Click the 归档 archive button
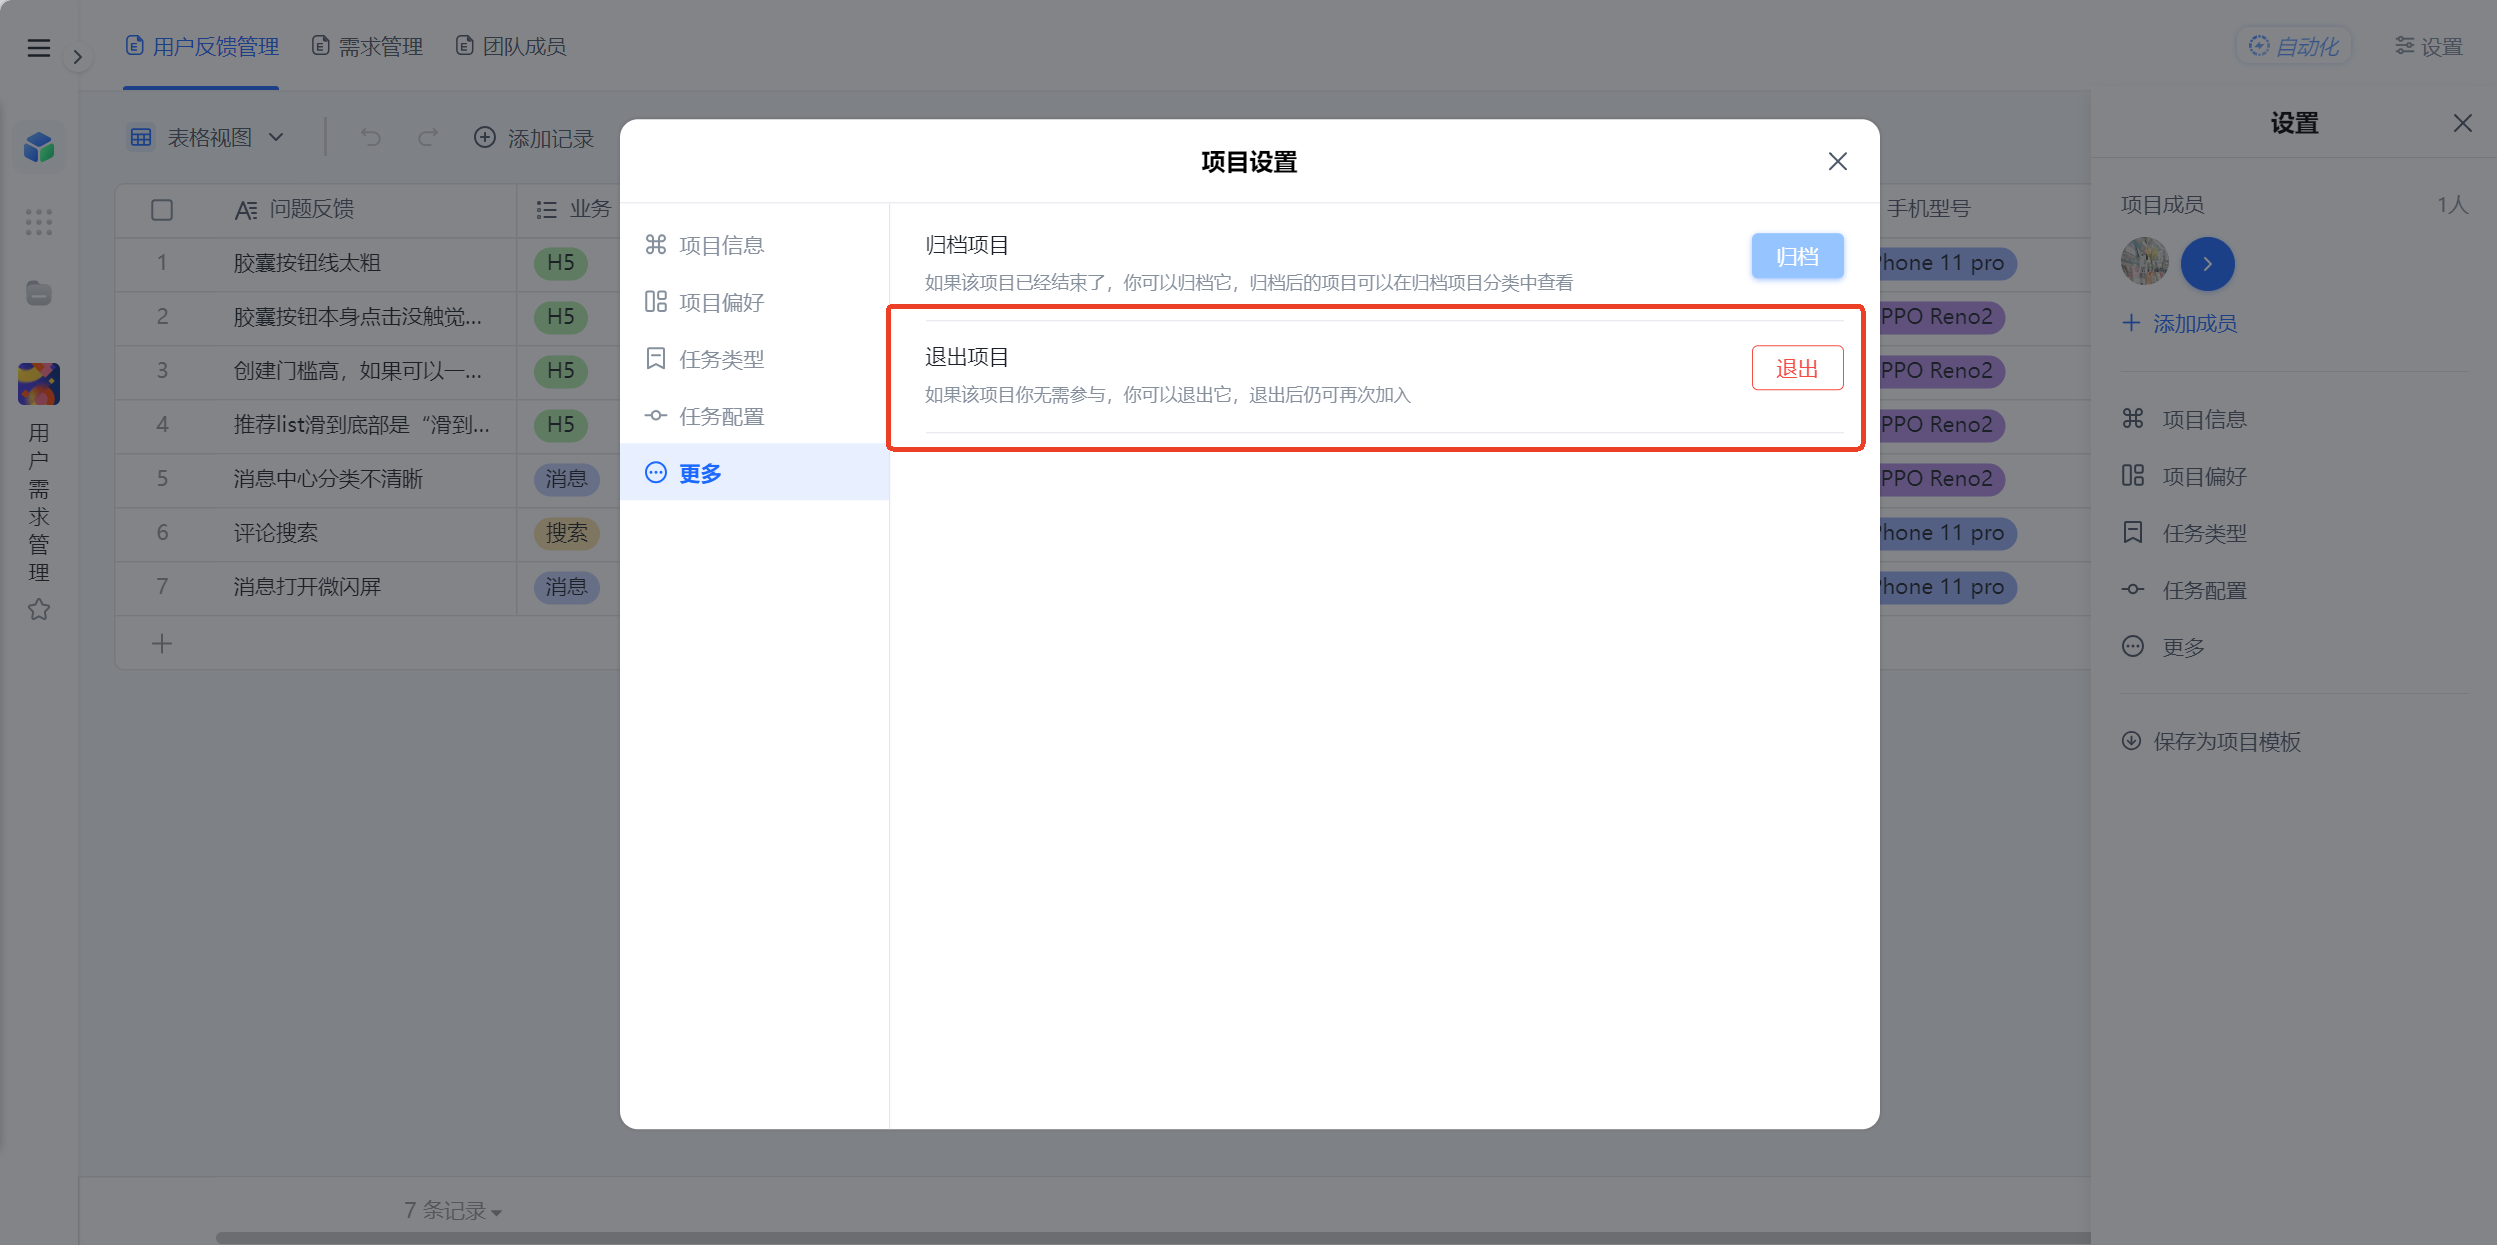 click(x=1797, y=257)
